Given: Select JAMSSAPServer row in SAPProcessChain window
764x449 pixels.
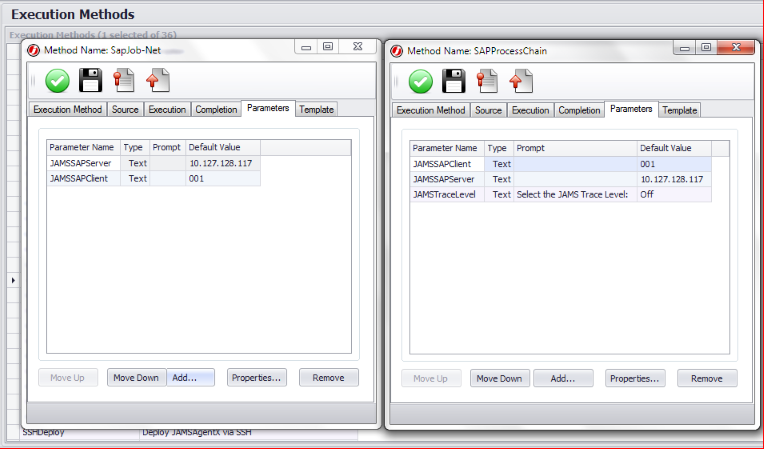Looking at the screenshot, I should point(561,179).
